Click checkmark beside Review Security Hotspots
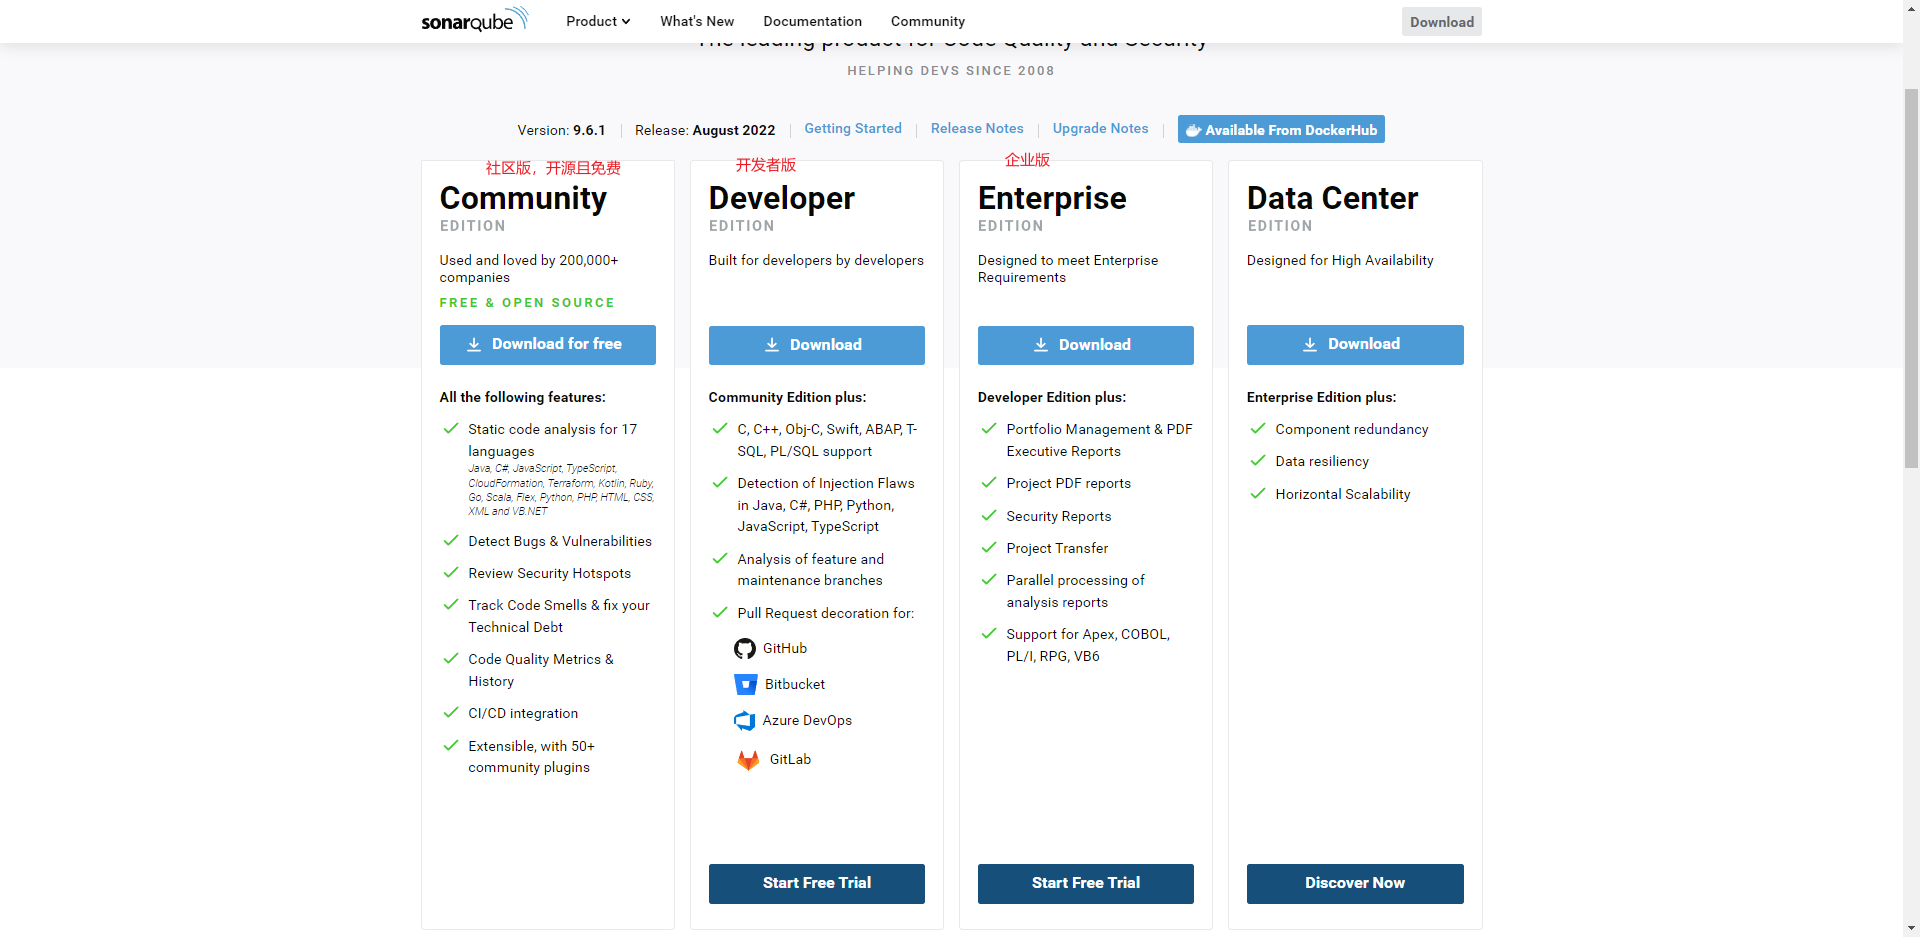The width and height of the screenshot is (1920, 937). click(451, 572)
